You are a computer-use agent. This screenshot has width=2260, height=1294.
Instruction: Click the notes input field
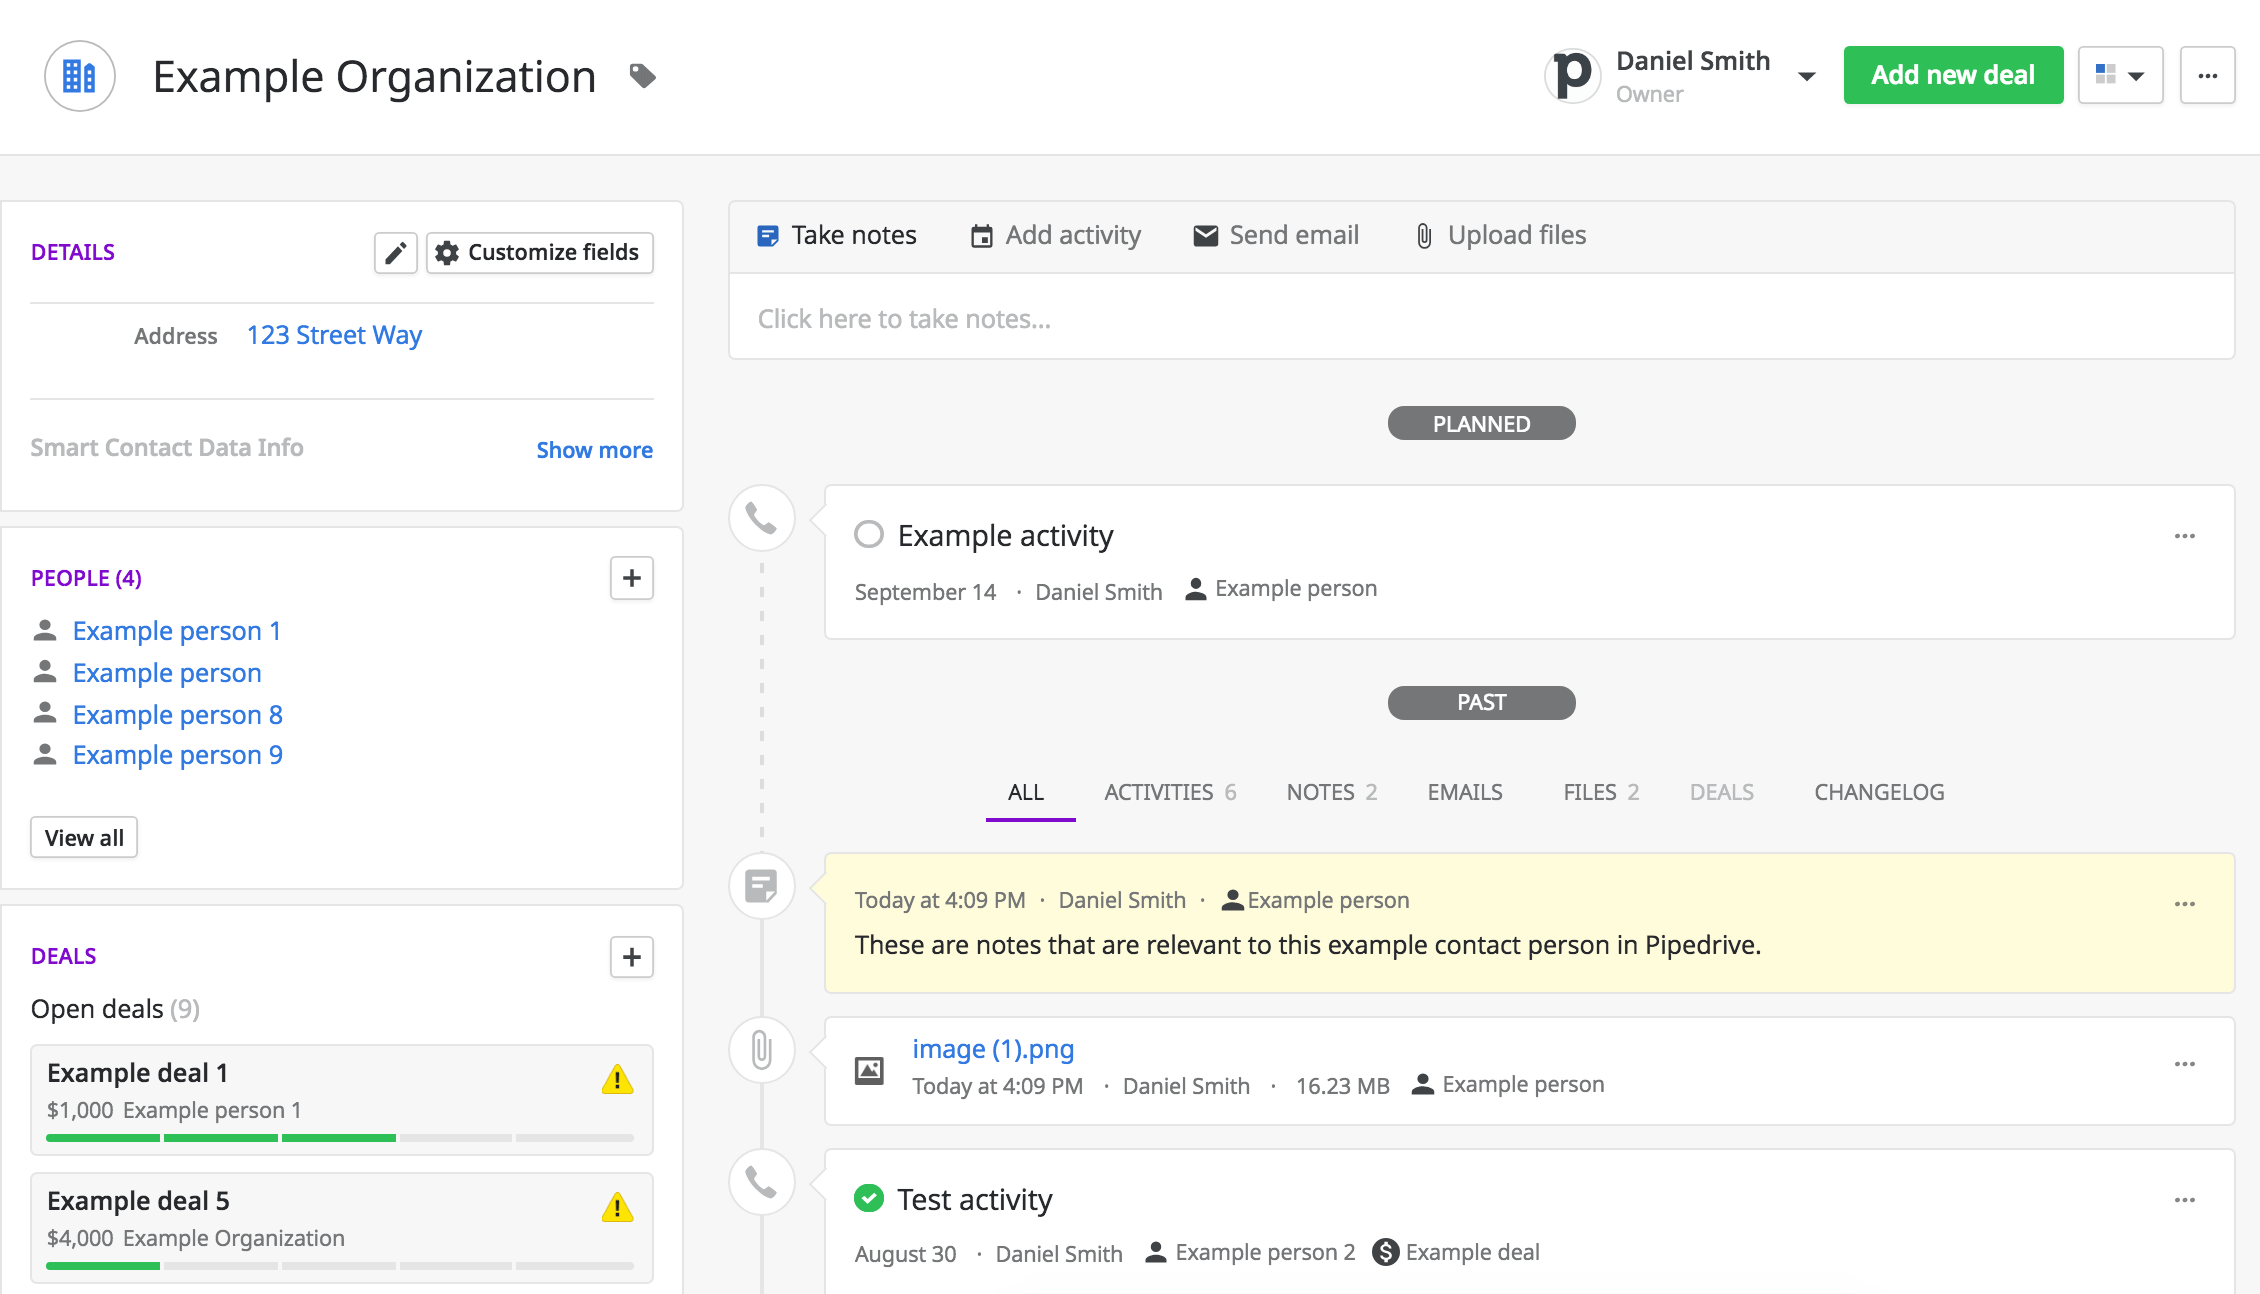click(1482, 318)
